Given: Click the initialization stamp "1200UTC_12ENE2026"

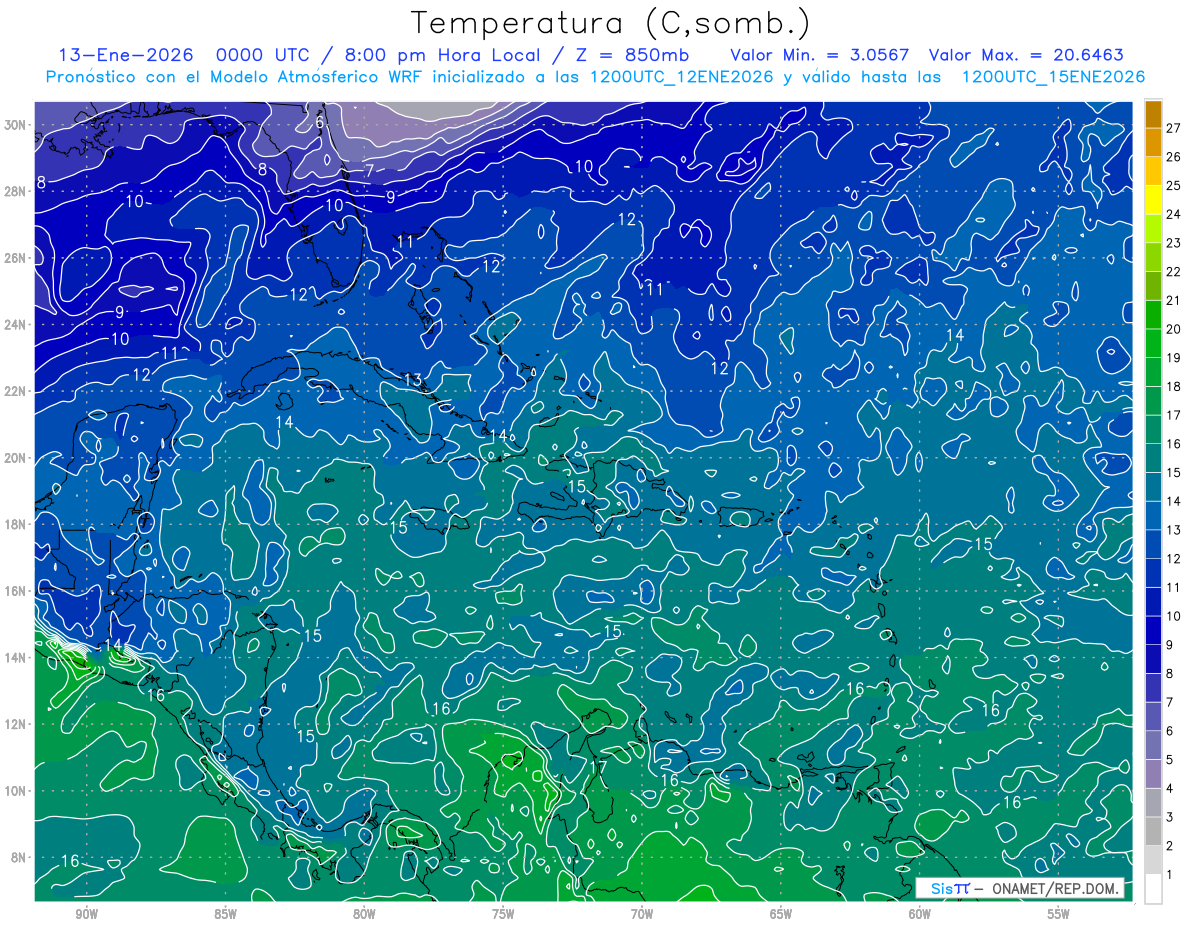Looking at the screenshot, I should coord(681,77).
